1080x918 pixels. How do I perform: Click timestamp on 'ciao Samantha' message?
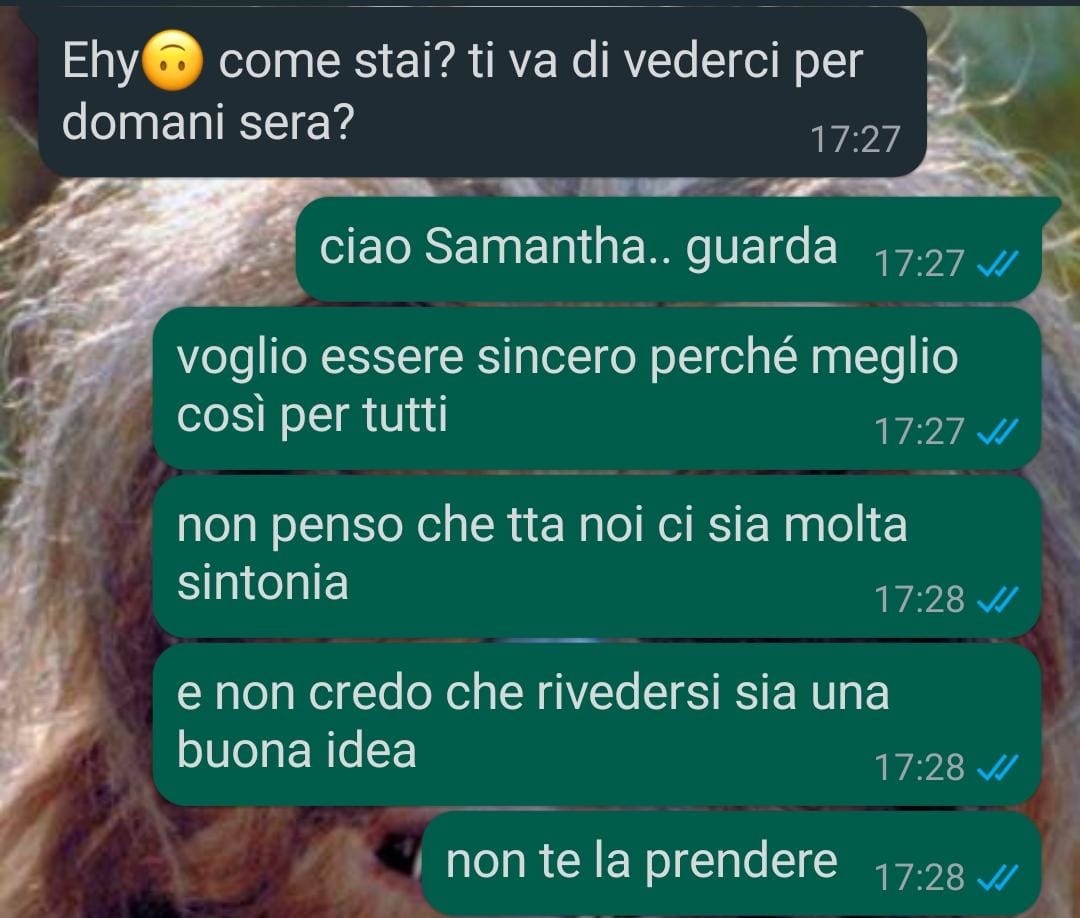pyautogui.click(x=919, y=264)
